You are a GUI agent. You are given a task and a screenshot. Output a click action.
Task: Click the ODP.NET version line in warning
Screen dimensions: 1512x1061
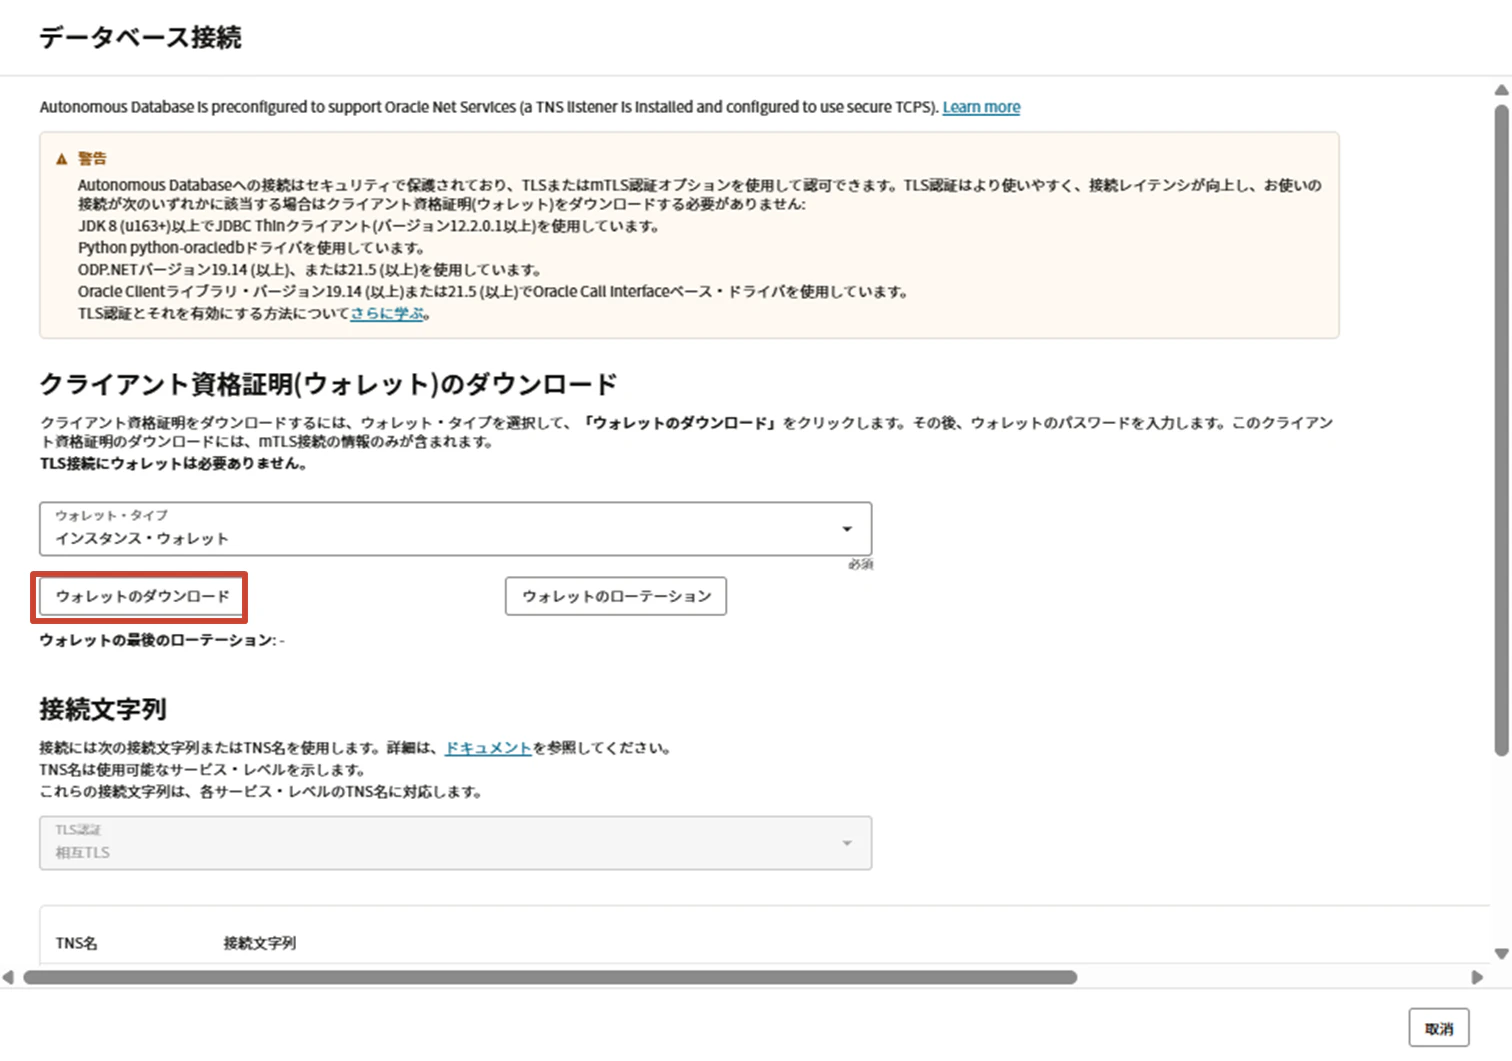[310, 270]
